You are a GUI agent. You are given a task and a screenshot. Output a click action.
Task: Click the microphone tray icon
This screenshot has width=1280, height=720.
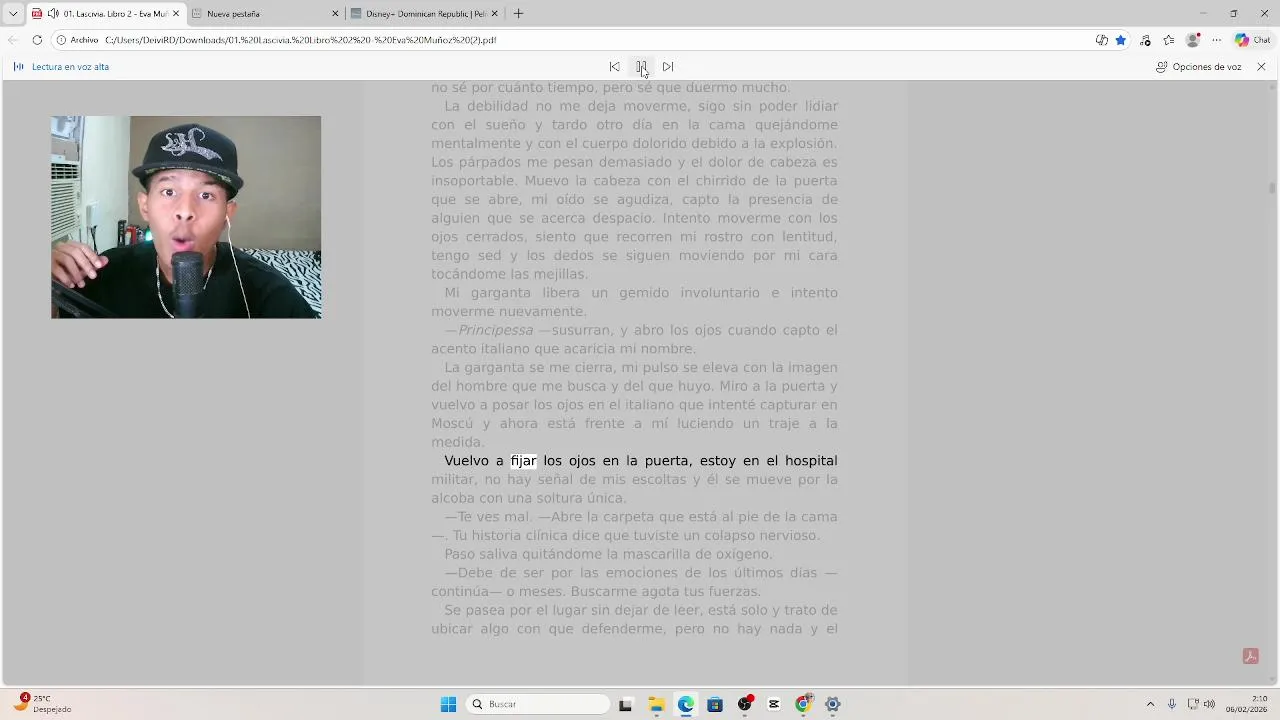pos(1172,704)
